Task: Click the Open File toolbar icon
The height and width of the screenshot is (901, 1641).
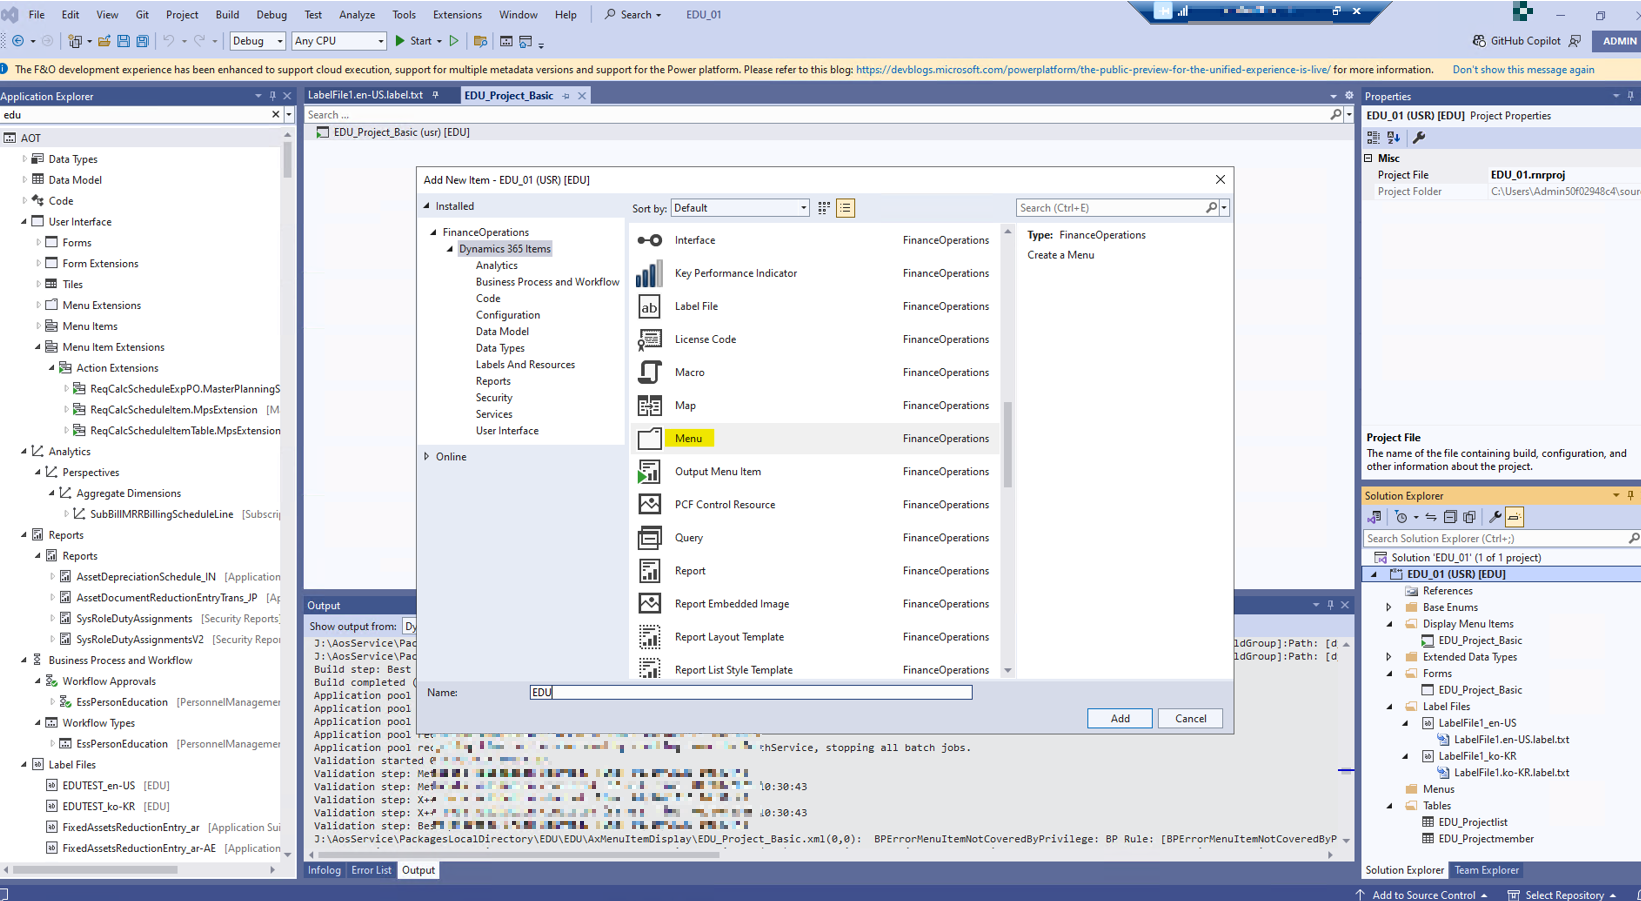Action: click(104, 41)
